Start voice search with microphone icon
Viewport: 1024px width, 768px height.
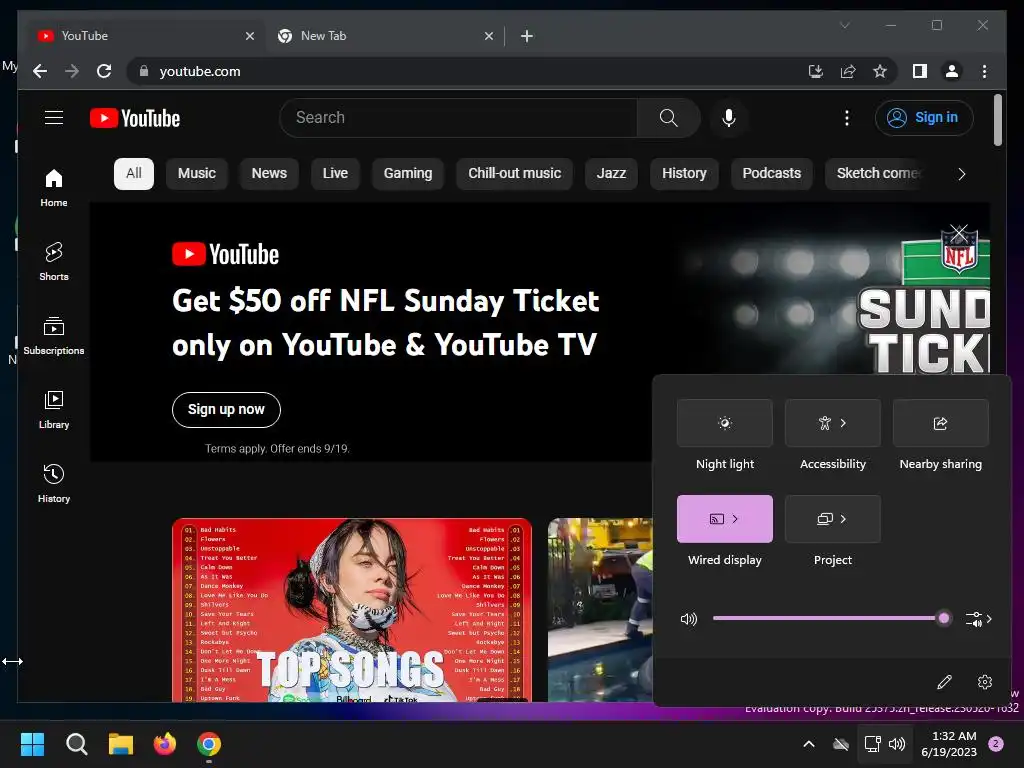[729, 118]
